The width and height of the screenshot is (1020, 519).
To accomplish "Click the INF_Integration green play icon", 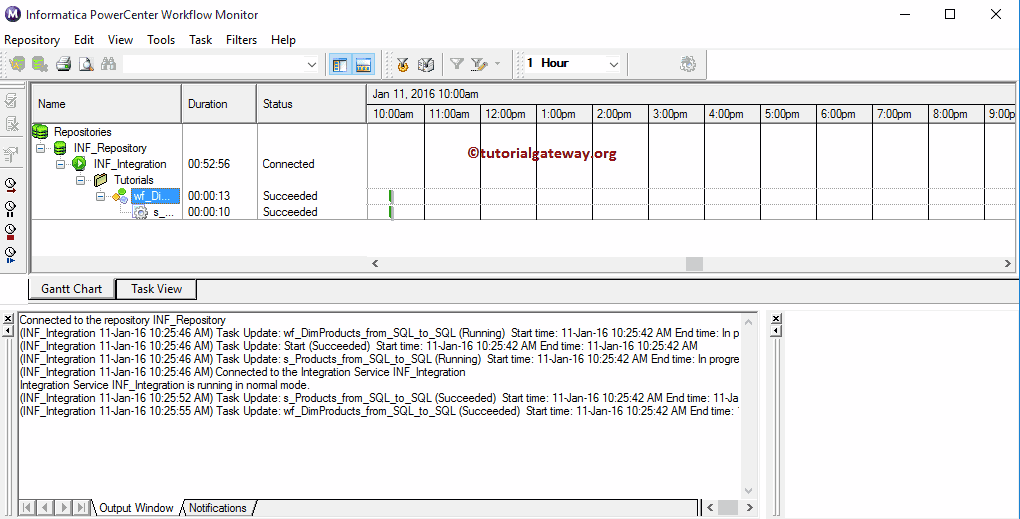I will (79, 164).
